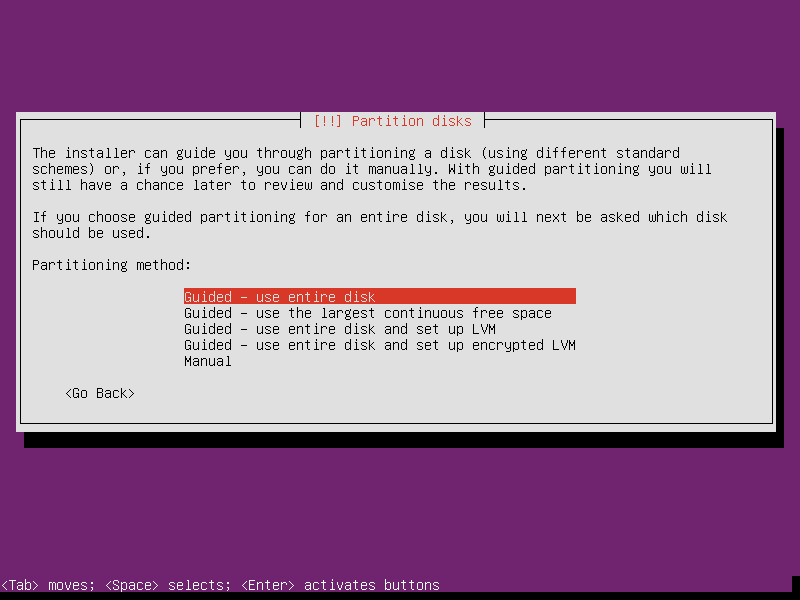
Task: Click the <Go Back> button
Action: [100, 393]
